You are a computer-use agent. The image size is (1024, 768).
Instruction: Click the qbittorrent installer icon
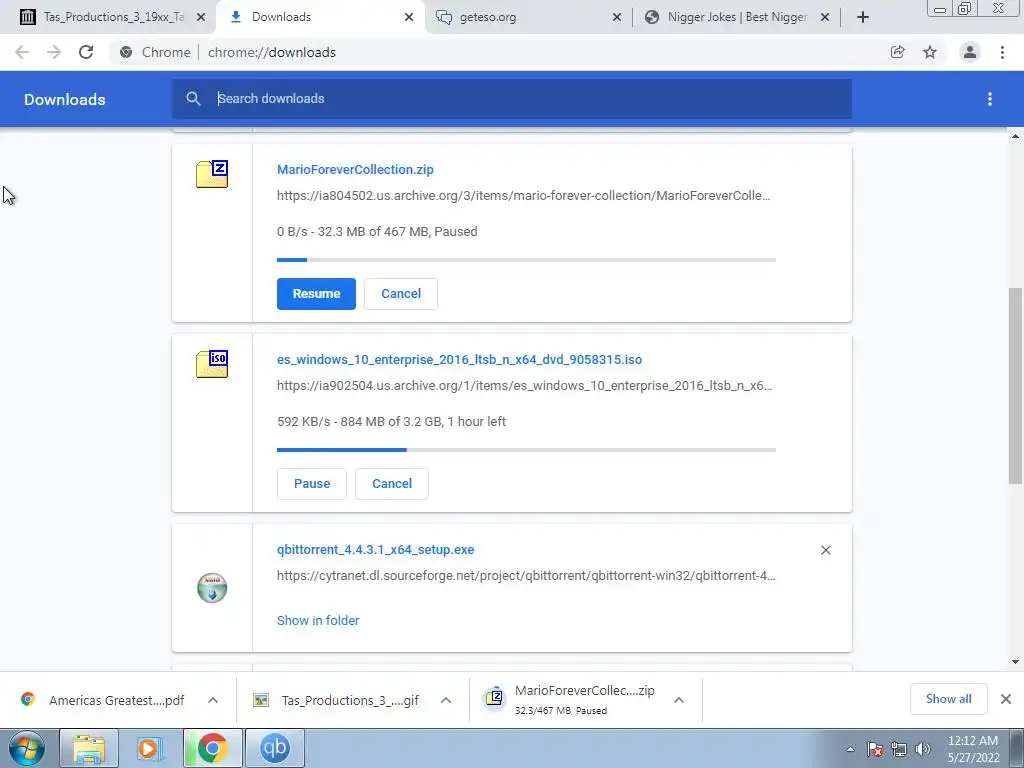212,588
